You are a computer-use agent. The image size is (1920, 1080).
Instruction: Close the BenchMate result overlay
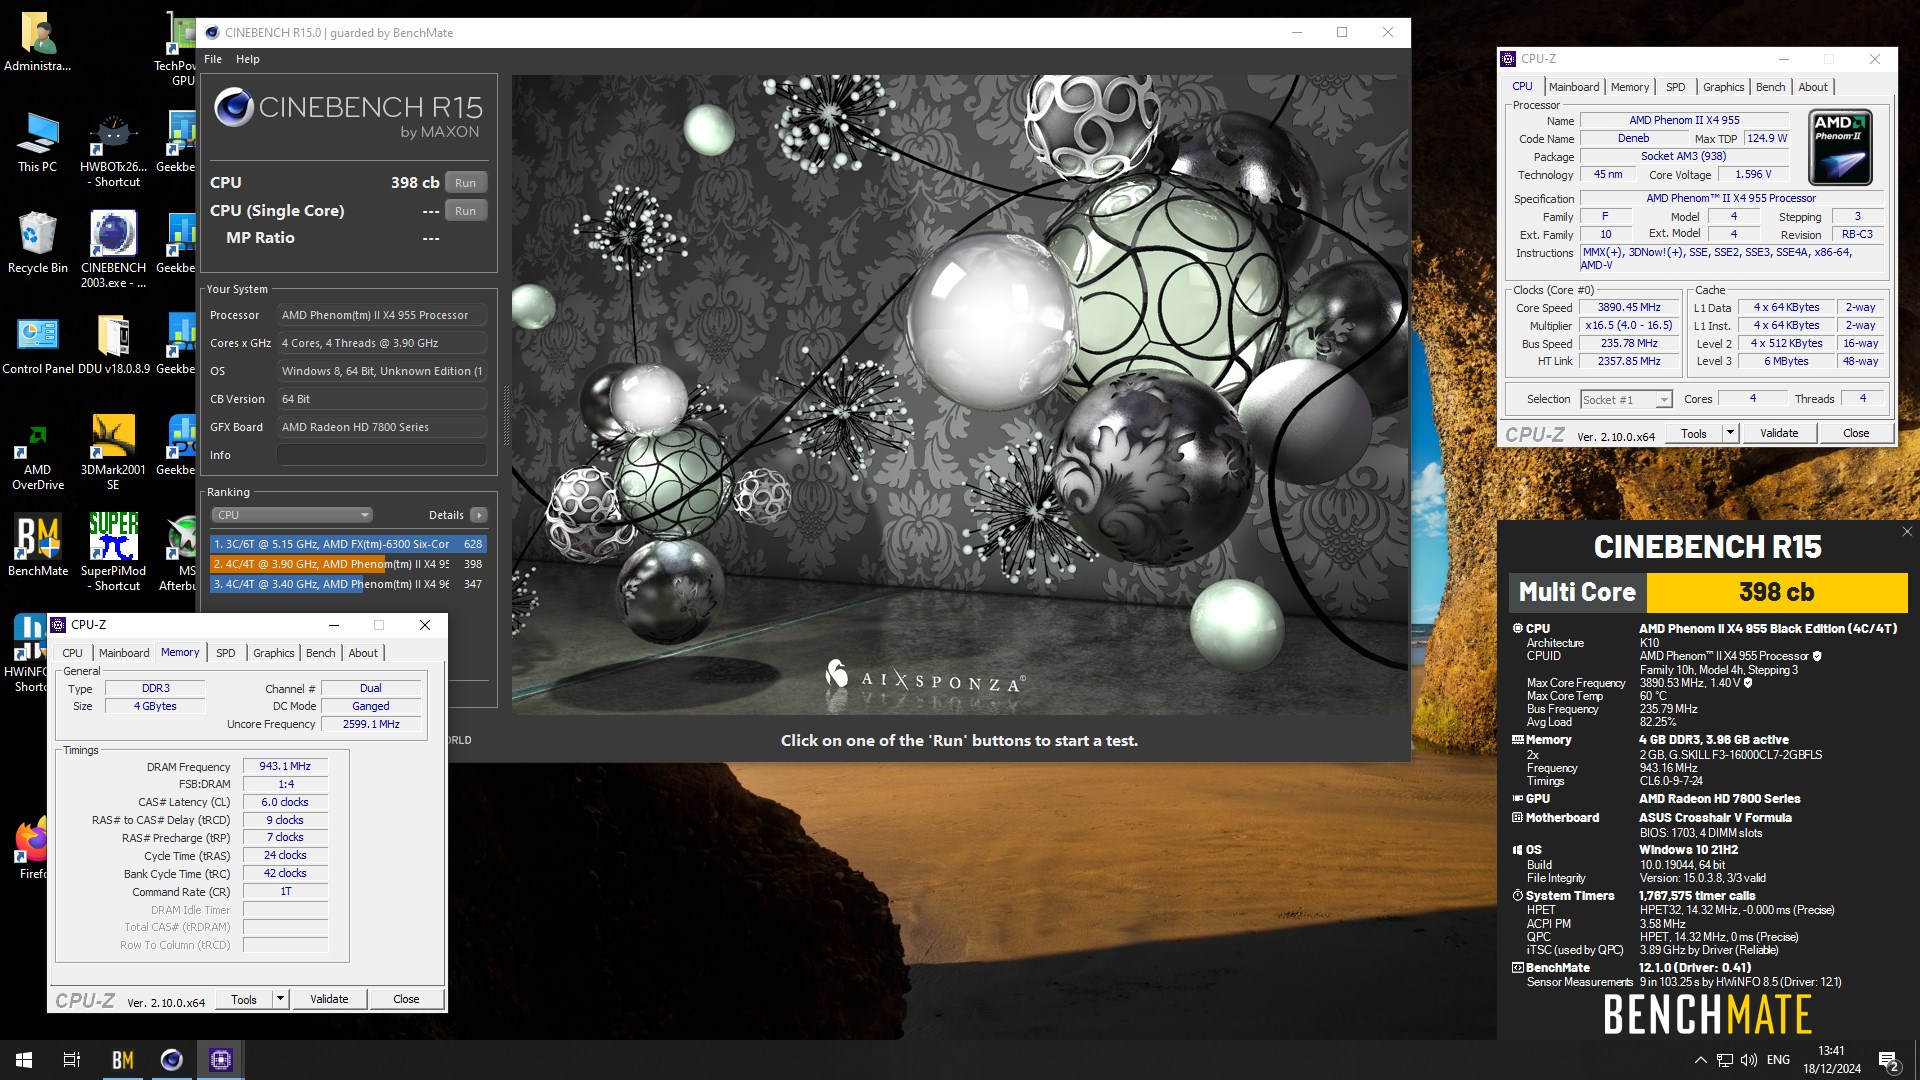coord(1906,532)
